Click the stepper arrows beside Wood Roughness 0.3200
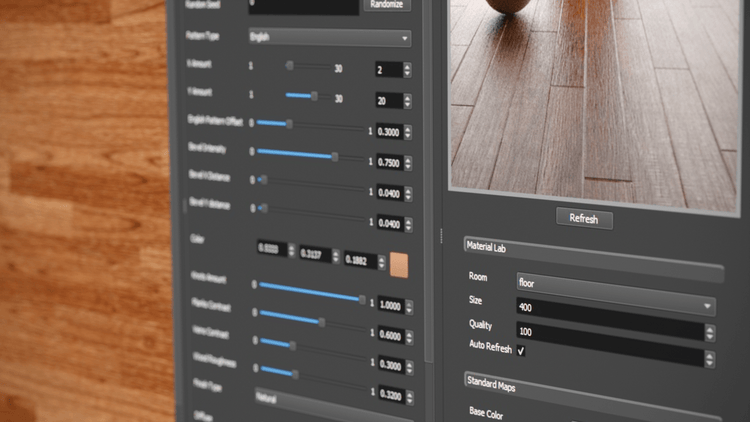 click(x=410, y=397)
